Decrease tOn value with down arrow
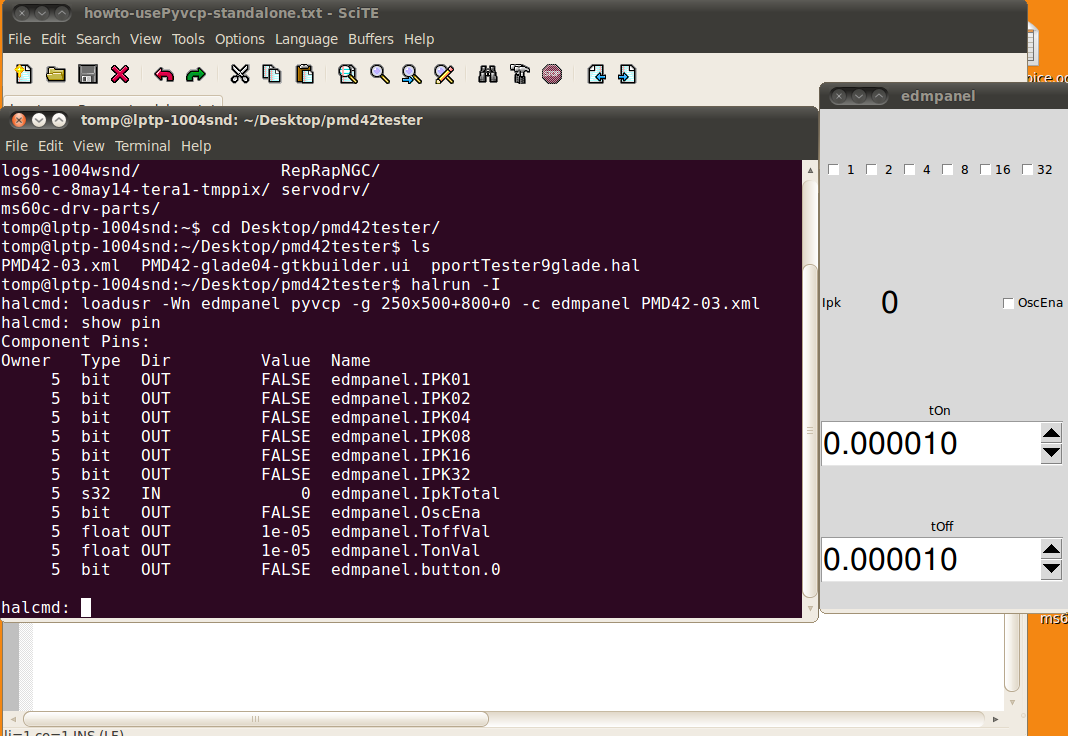The width and height of the screenshot is (1068, 736). click(x=1051, y=453)
